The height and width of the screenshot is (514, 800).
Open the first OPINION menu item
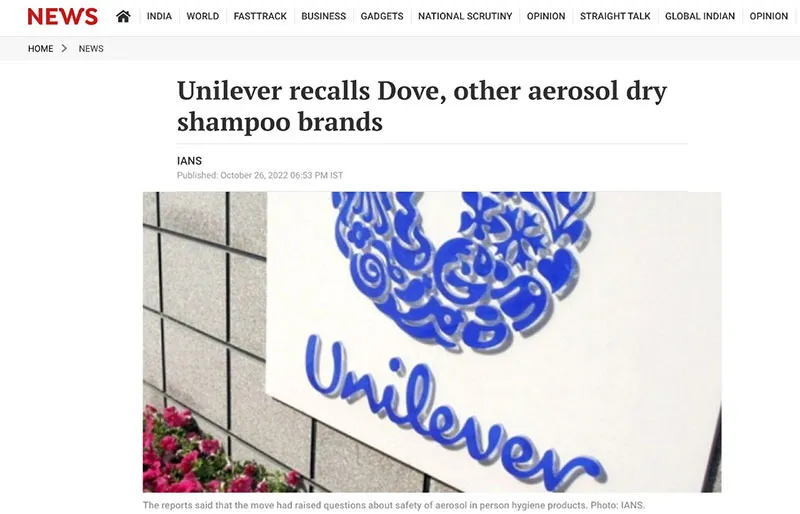[546, 16]
